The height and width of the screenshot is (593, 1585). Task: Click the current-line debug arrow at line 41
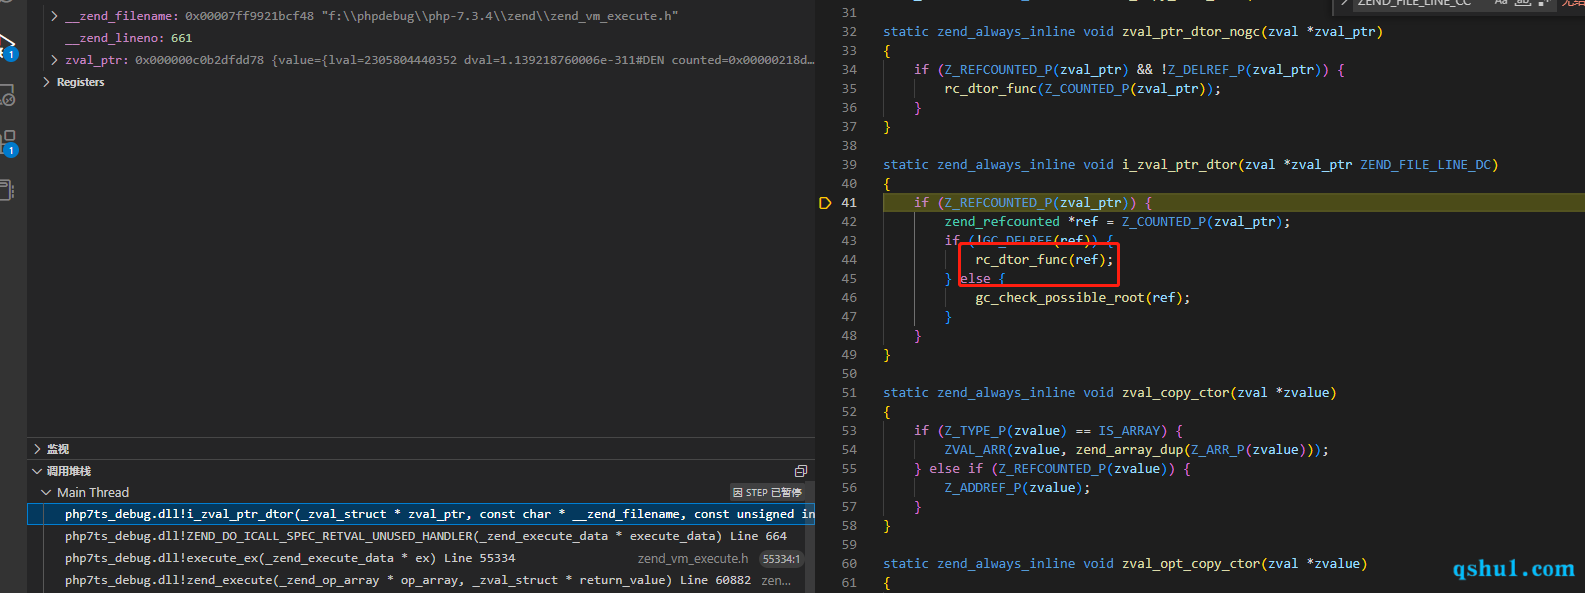pyautogui.click(x=825, y=203)
